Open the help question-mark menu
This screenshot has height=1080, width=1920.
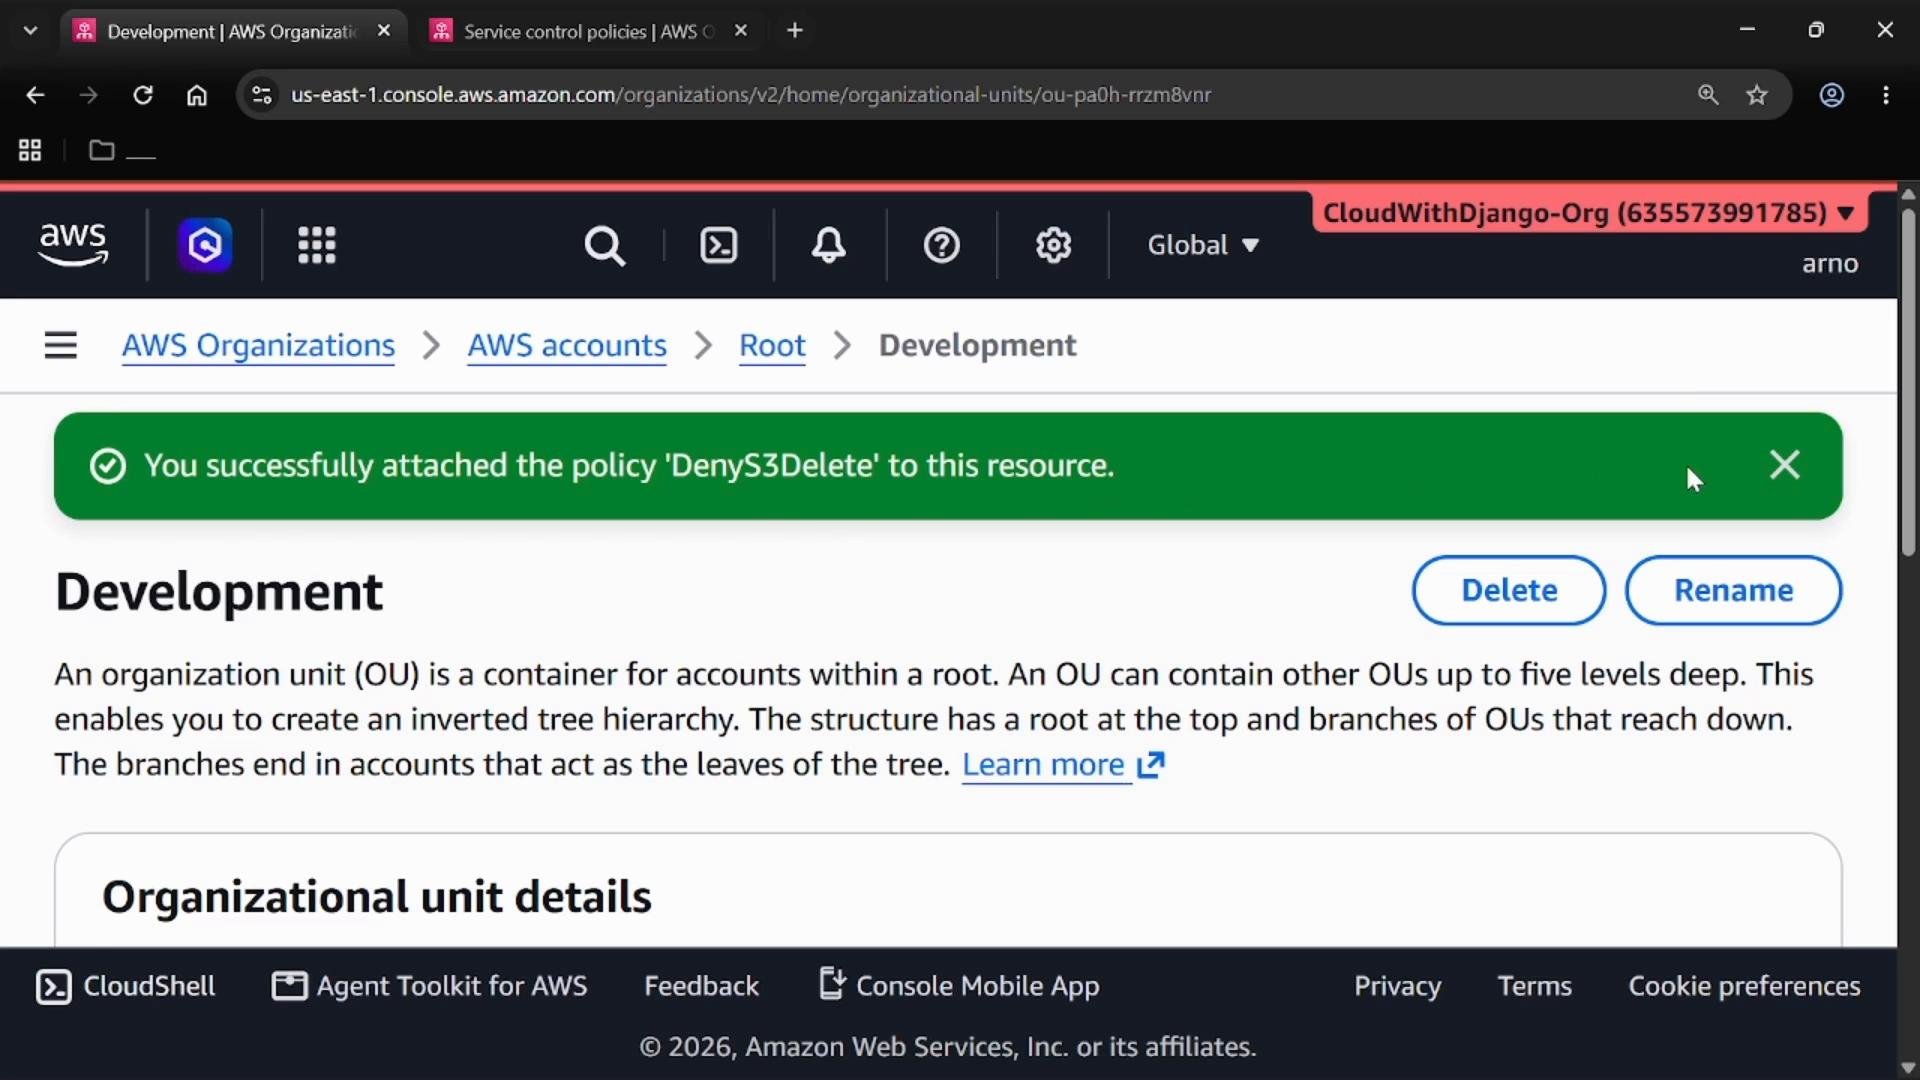point(941,245)
